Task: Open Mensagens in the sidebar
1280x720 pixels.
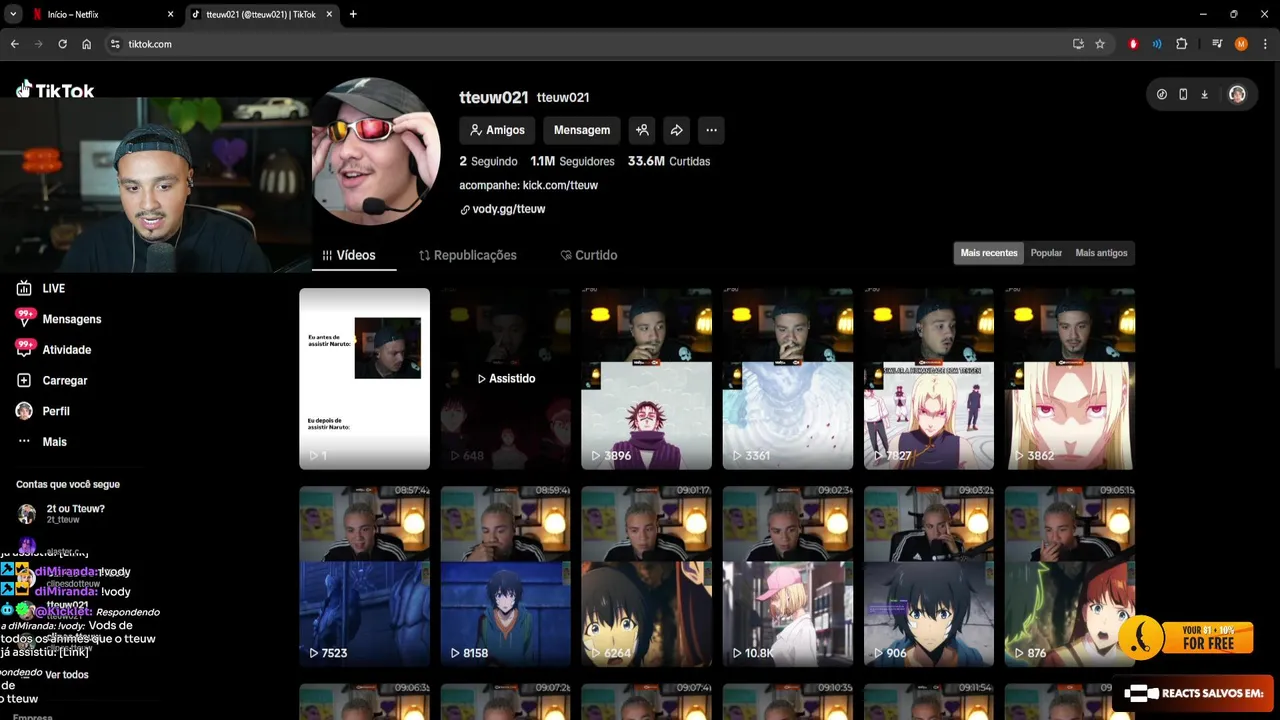Action: pyautogui.click(x=58, y=319)
